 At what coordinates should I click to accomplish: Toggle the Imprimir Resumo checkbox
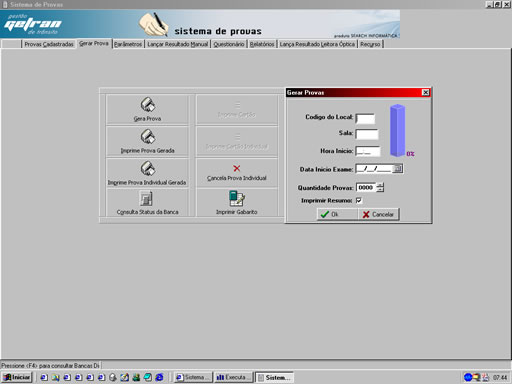click(359, 200)
